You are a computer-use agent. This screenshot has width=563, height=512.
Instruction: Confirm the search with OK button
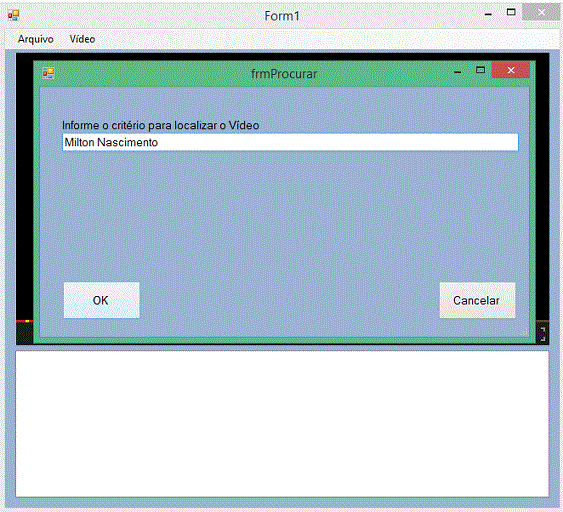click(102, 300)
